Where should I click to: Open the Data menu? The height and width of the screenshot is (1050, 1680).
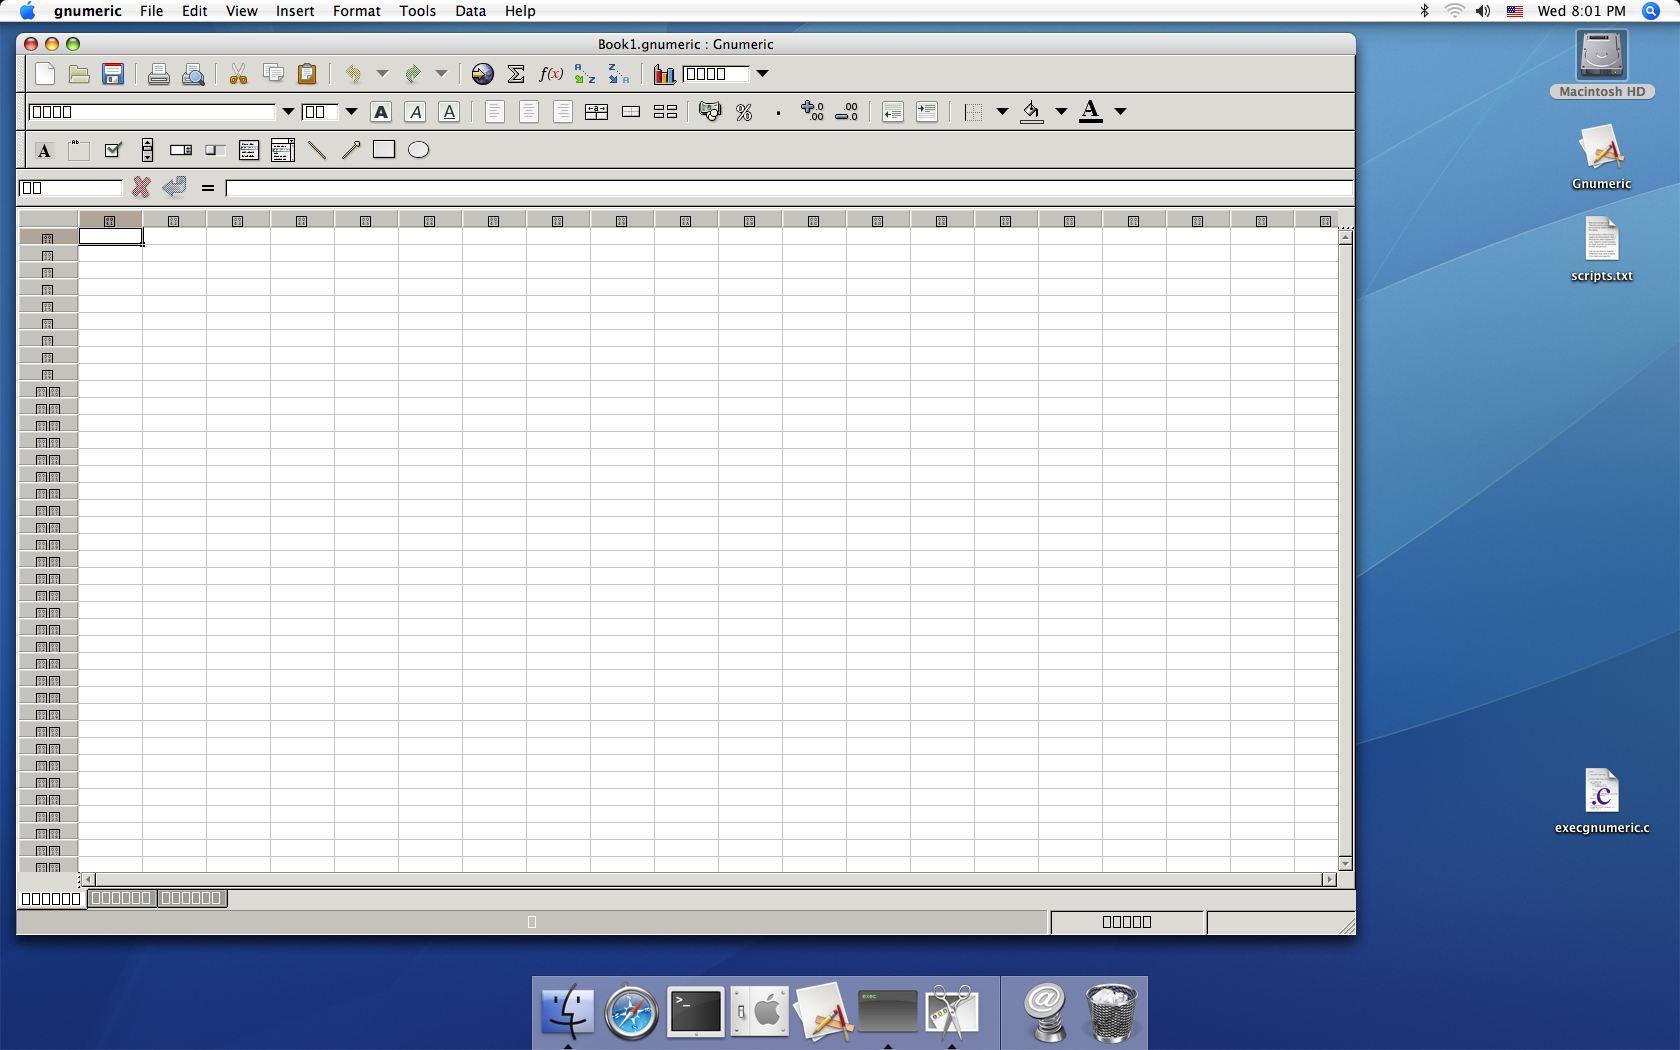pyautogui.click(x=470, y=11)
